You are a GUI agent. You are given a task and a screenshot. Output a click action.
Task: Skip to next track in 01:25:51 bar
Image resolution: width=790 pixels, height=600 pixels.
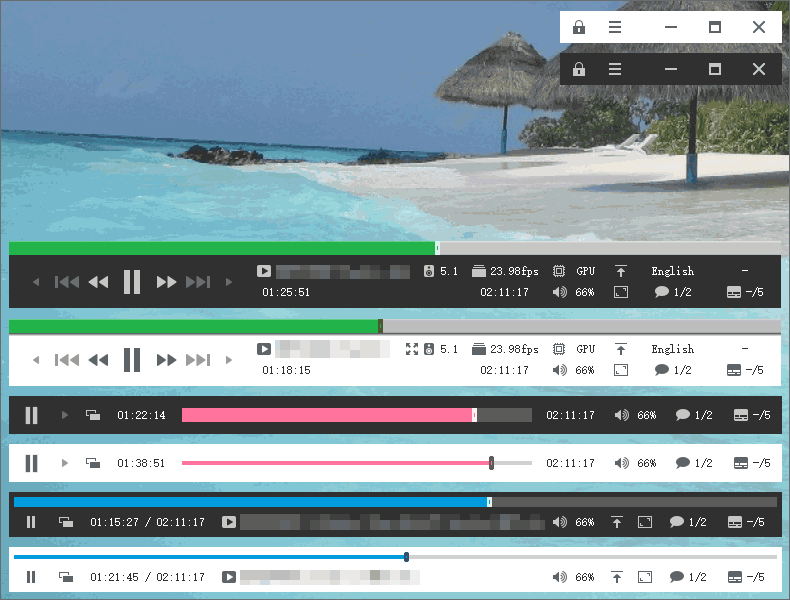pyautogui.click(x=198, y=282)
